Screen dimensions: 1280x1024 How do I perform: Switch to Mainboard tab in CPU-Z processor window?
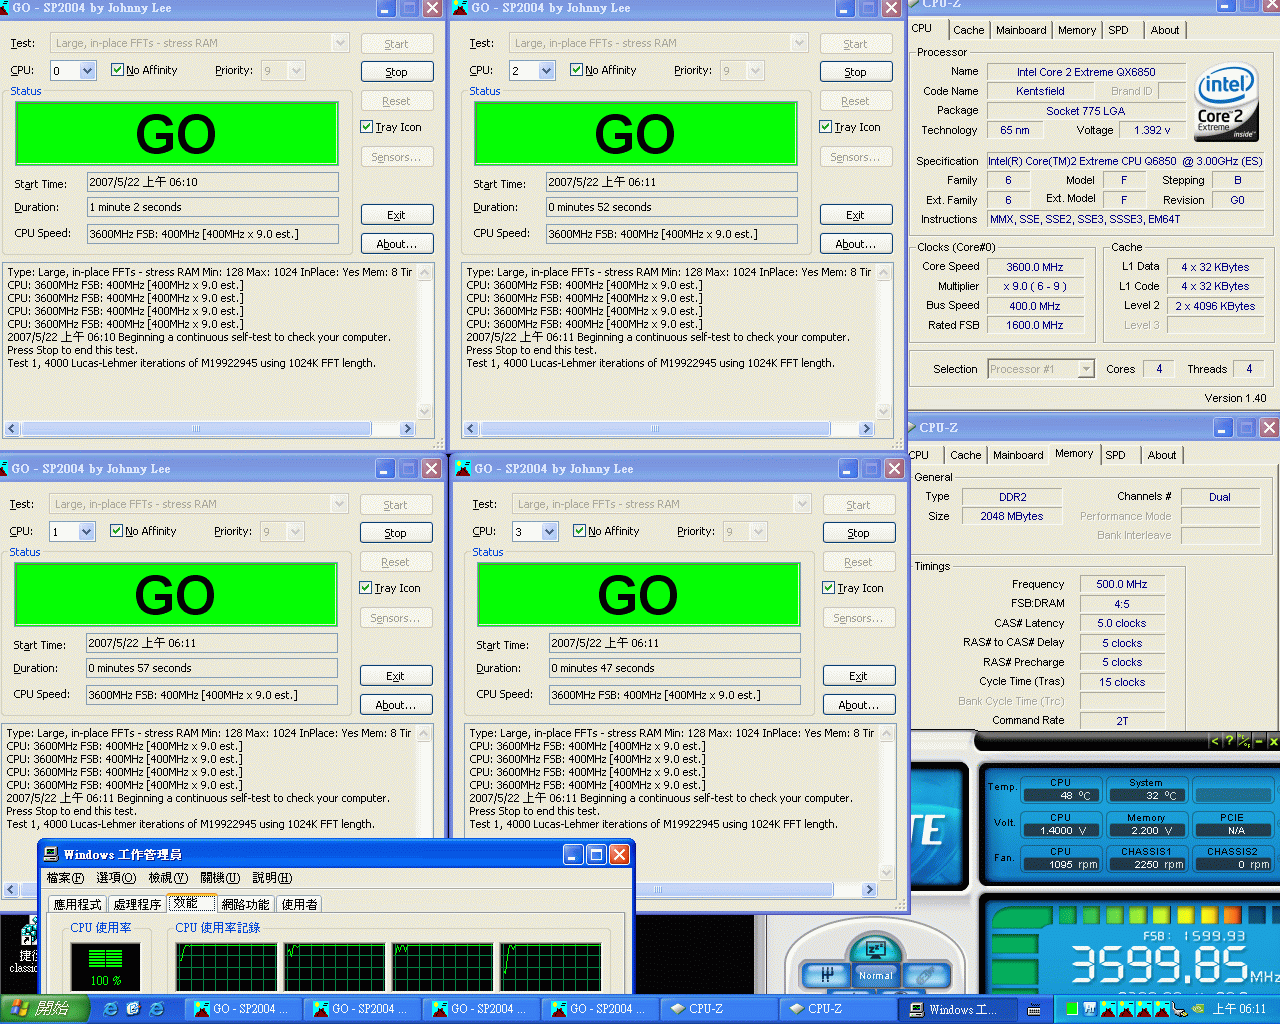click(x=1021, y=30)
